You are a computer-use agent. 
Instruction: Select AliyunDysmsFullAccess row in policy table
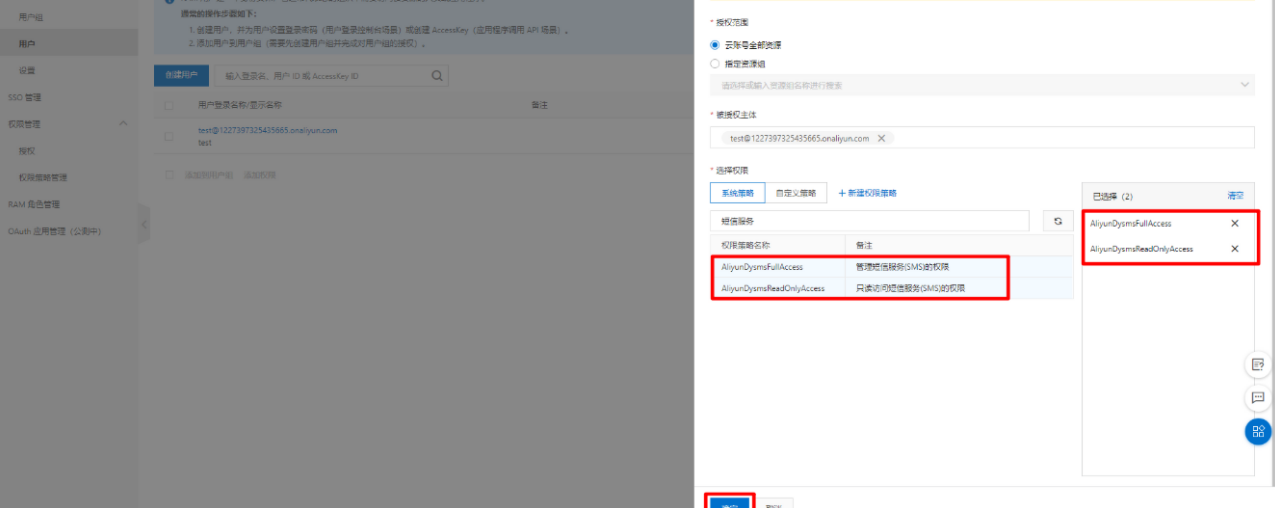[x=891, y=266]
